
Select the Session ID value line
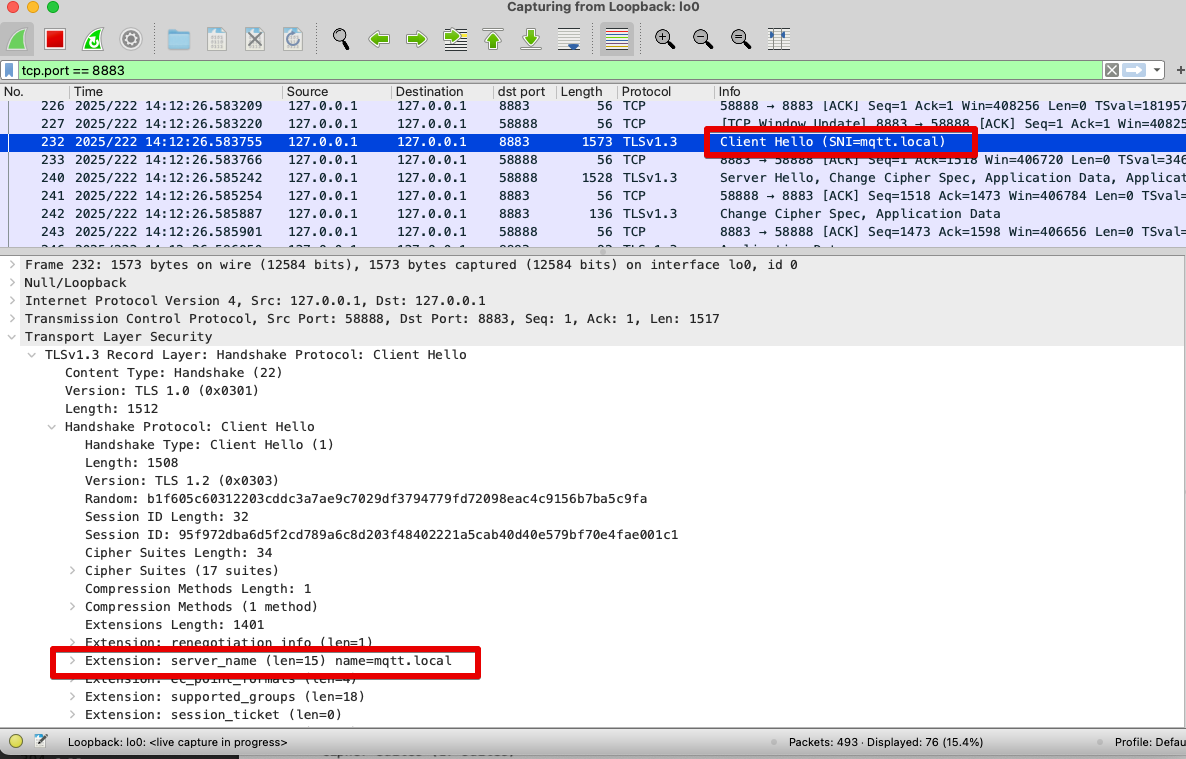tap(381, 534)
